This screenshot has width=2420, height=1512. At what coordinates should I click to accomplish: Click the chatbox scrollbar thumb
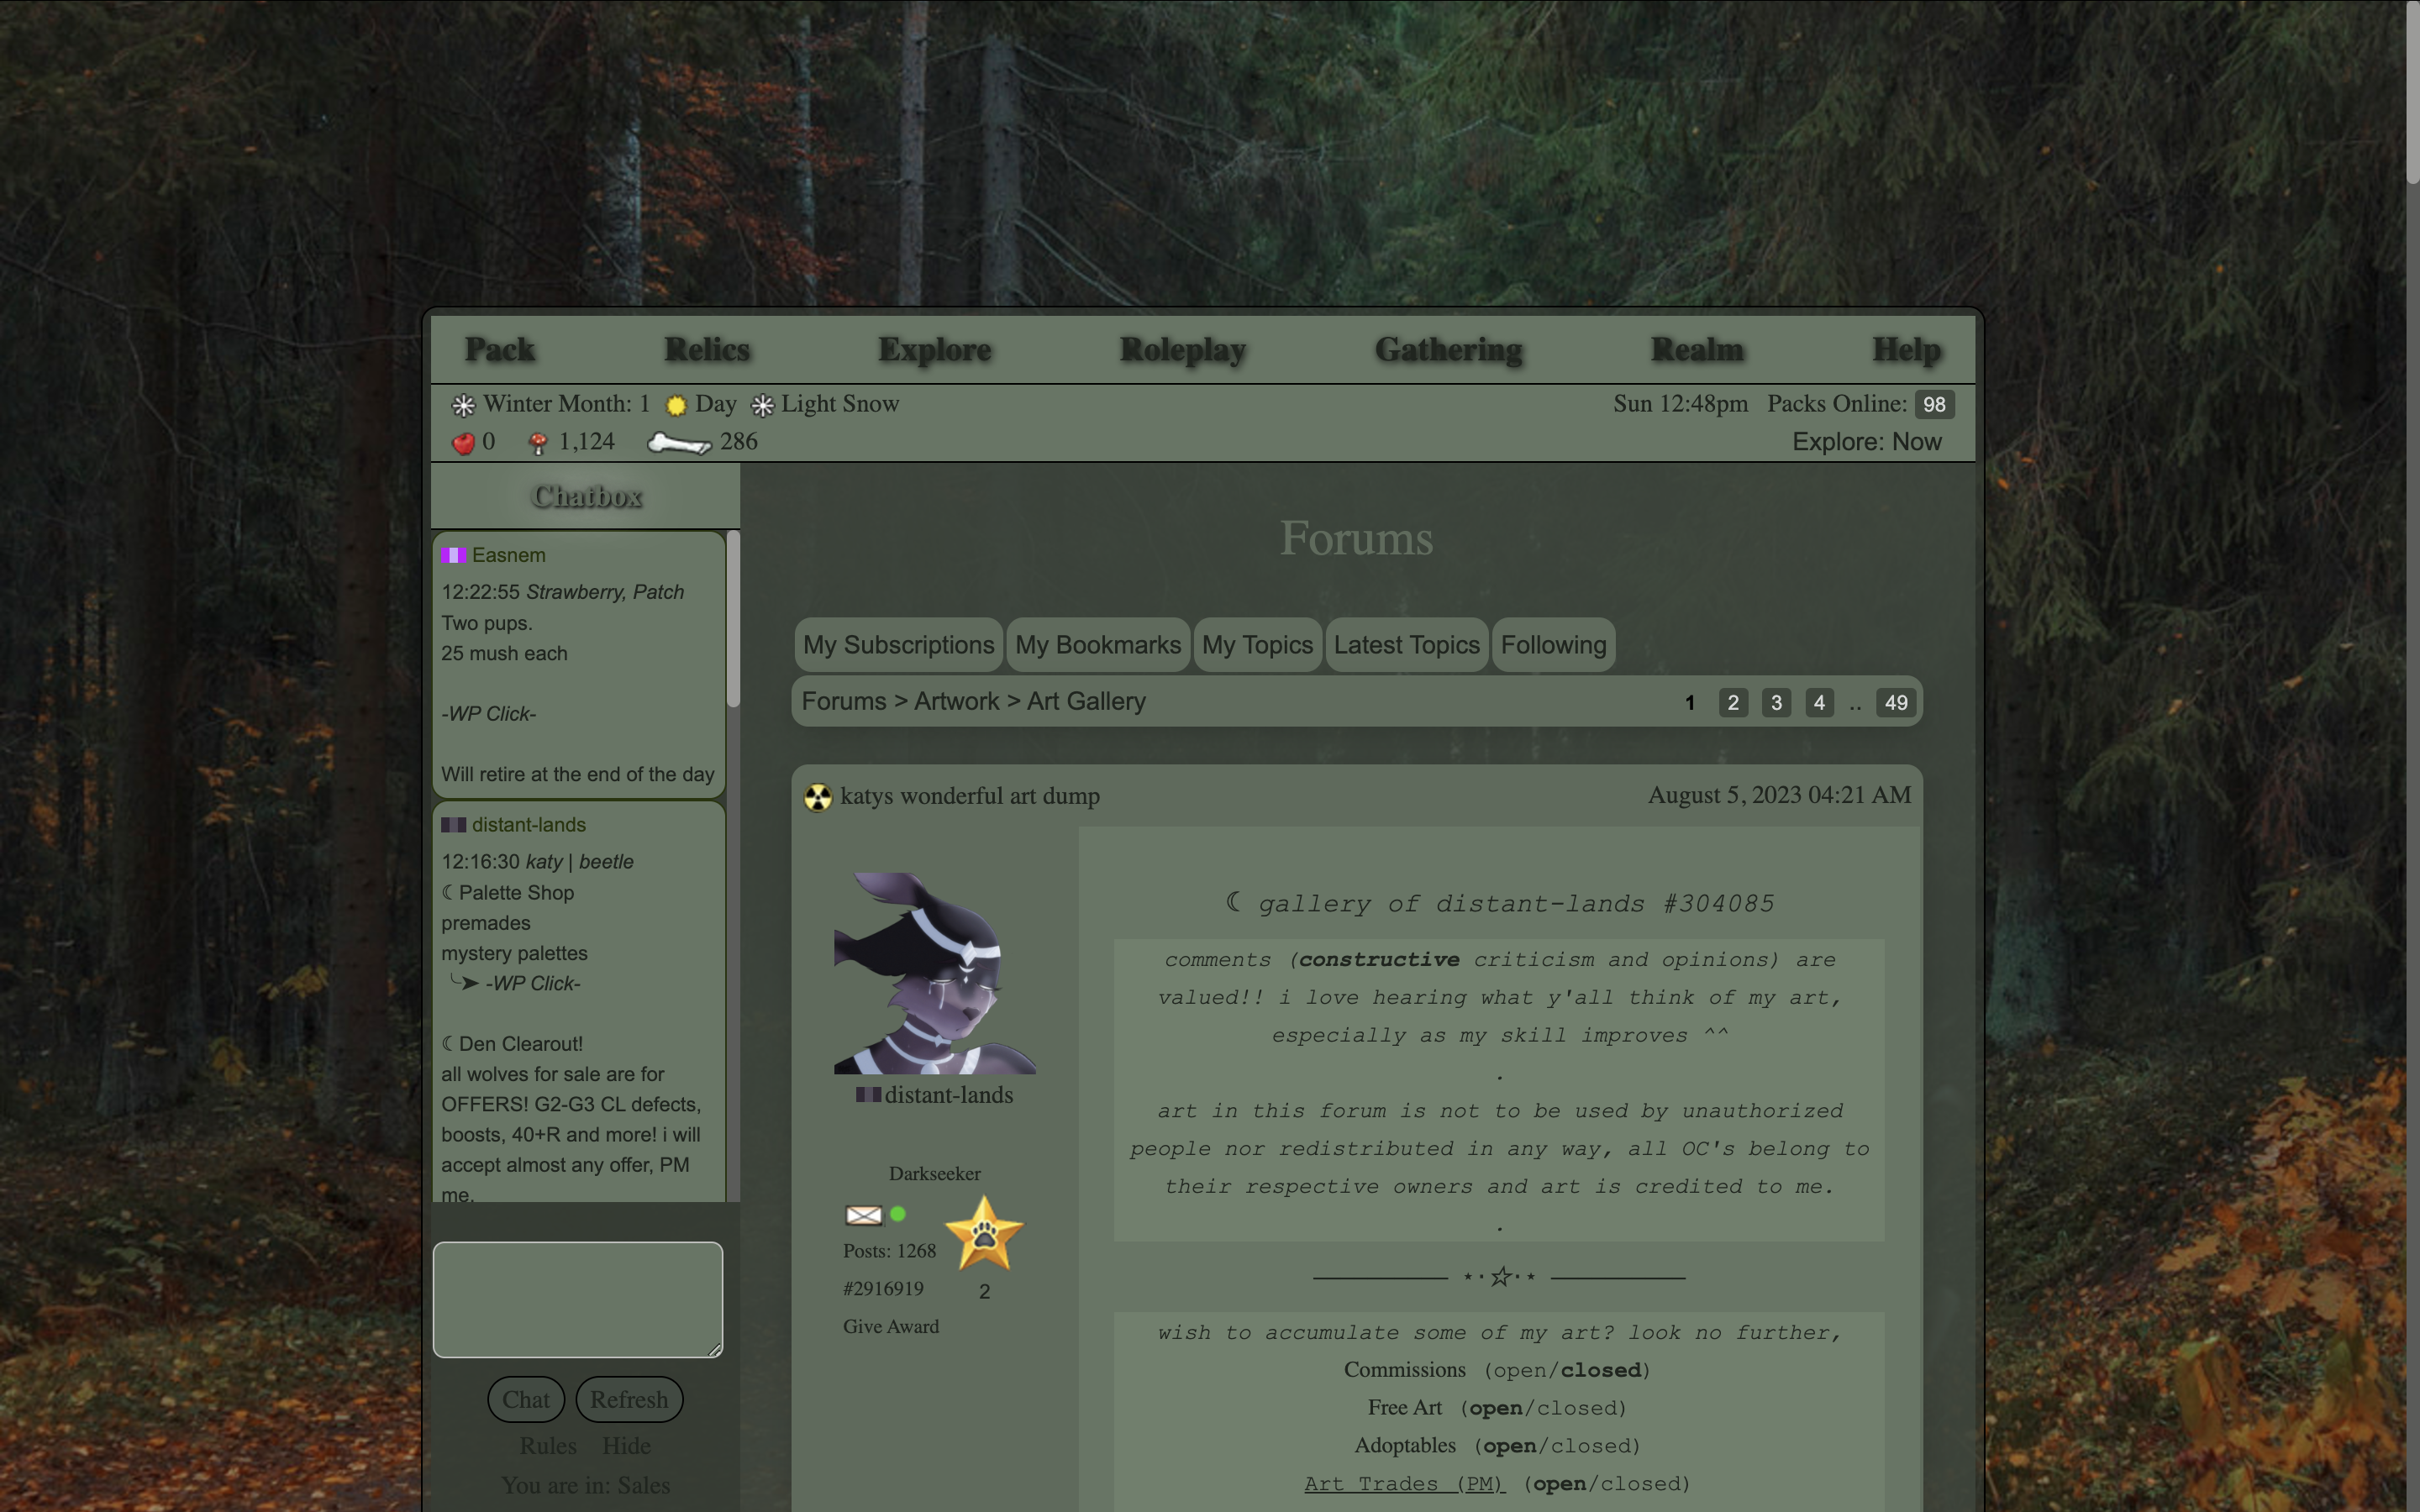click(x=733, y=620)
